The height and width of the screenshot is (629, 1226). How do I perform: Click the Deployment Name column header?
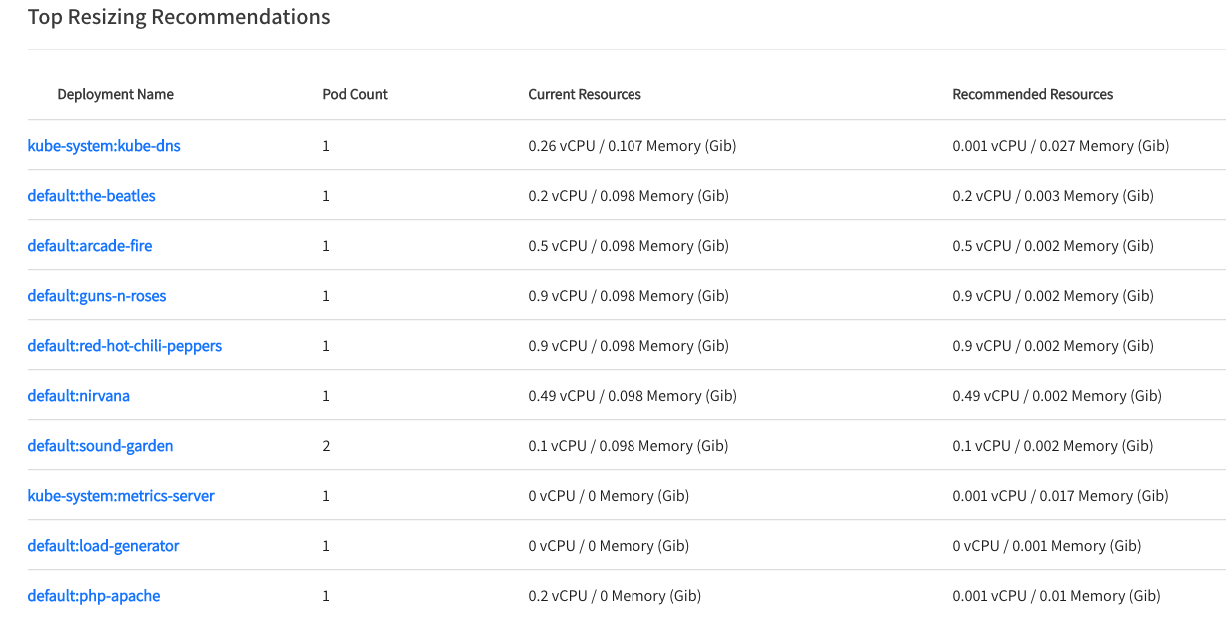pos(115,95)
